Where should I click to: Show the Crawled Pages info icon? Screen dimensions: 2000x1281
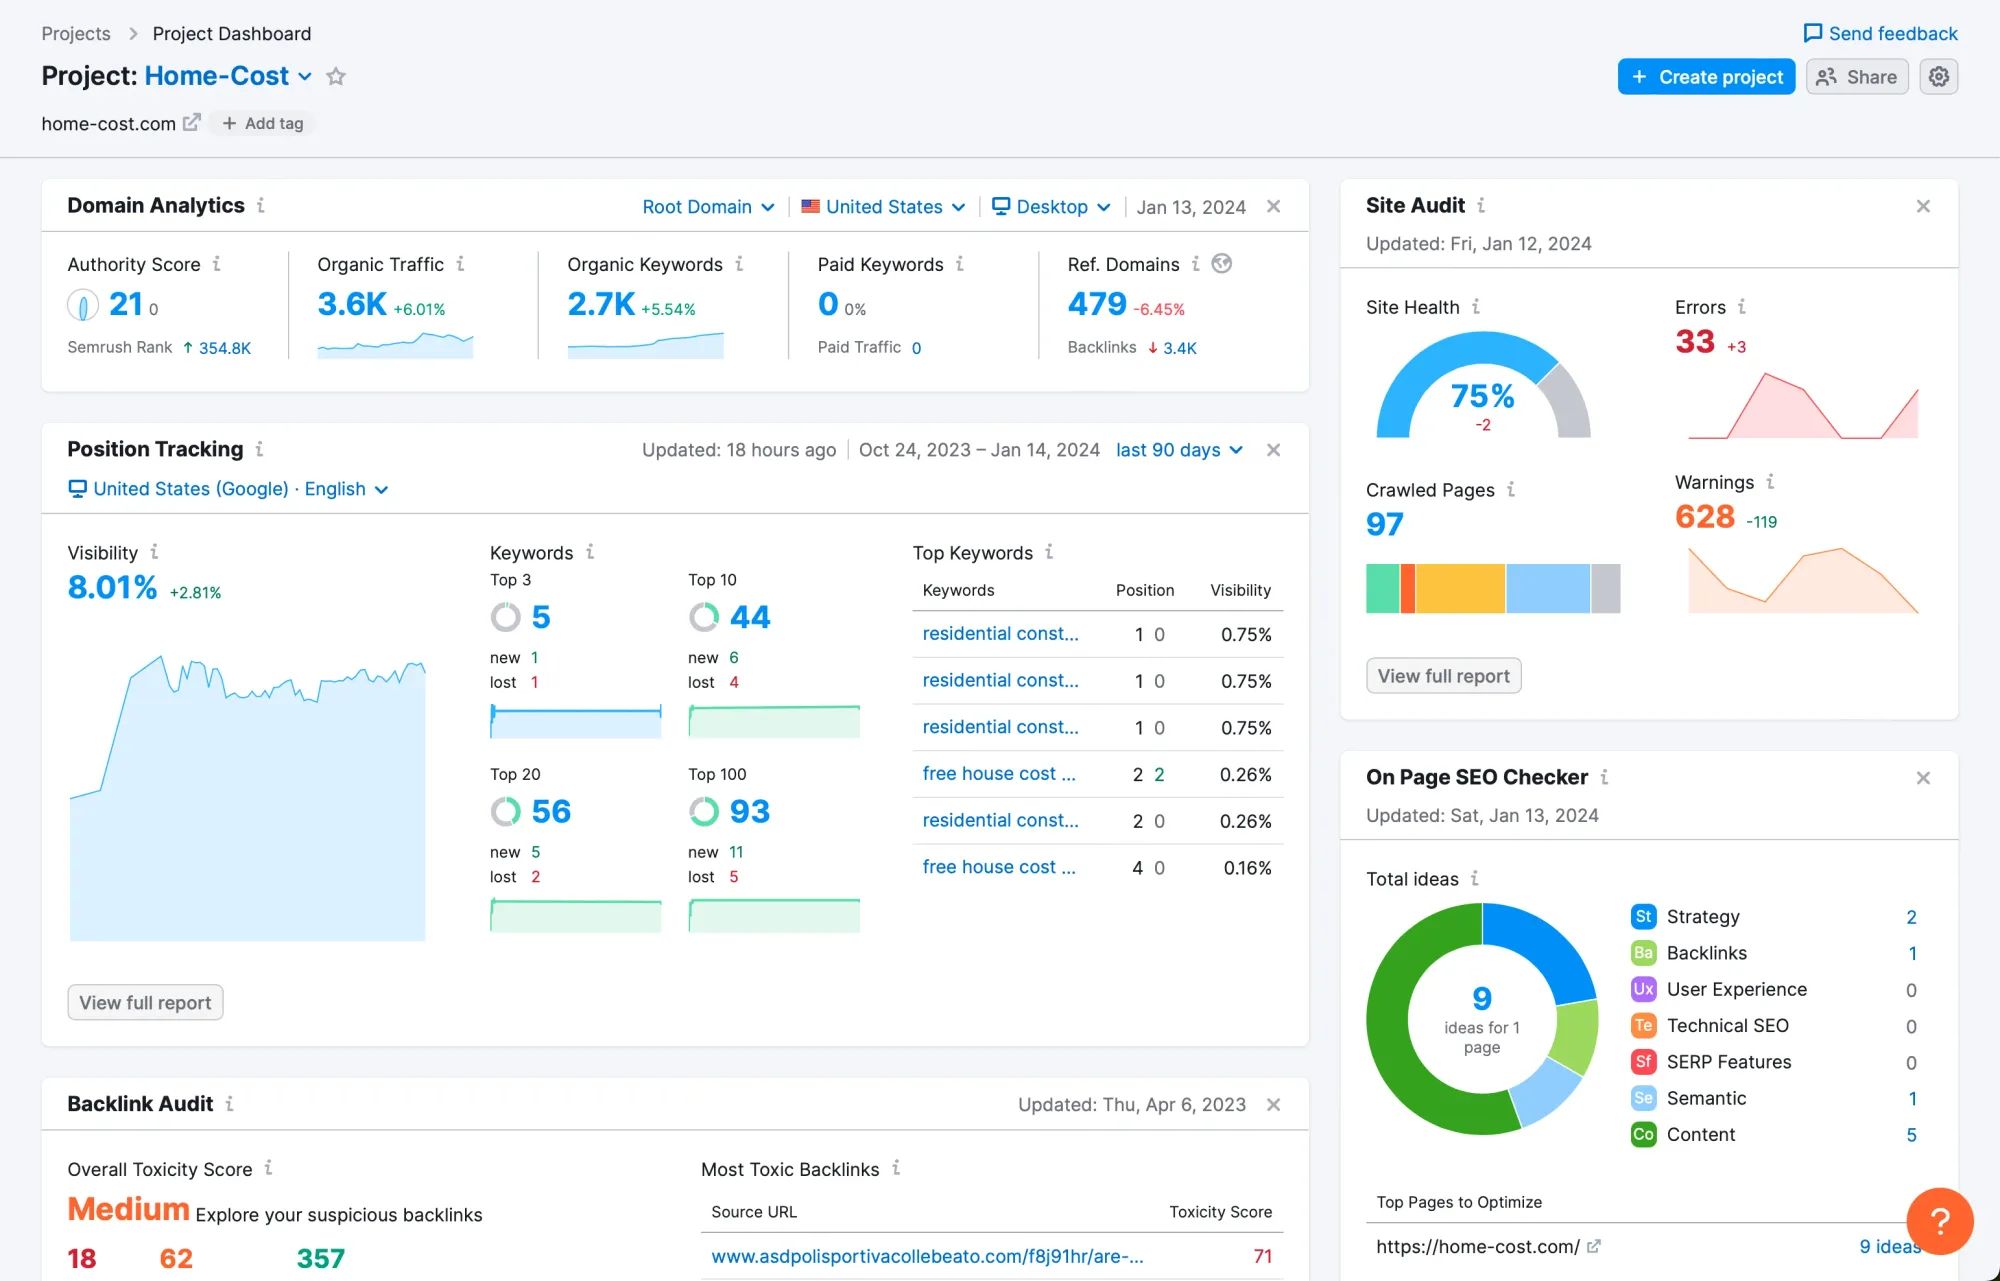1511,489
